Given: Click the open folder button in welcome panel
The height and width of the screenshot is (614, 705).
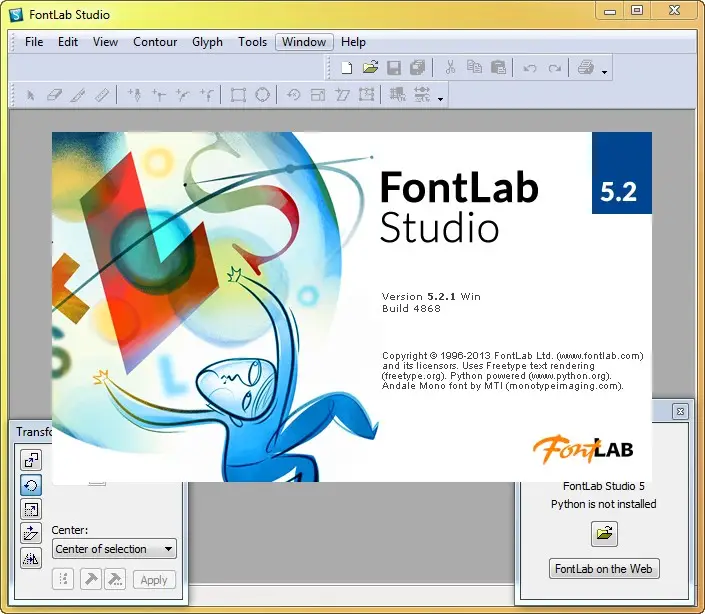Looking at the screenshot, I should (x=604, y=534).
